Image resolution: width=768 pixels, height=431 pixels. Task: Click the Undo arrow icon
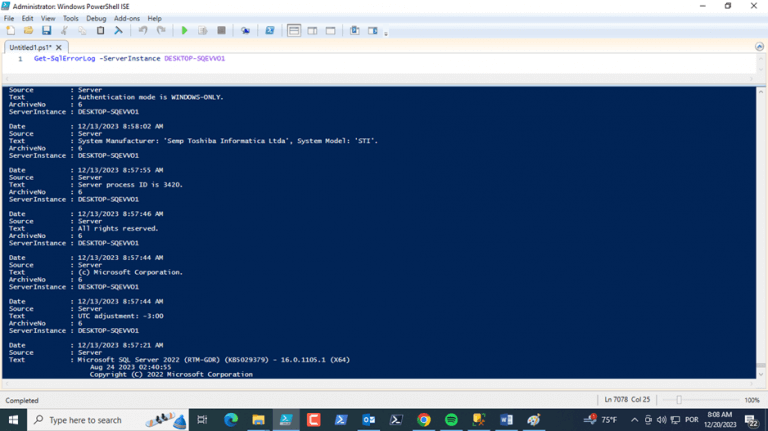pyautogui.click(x=143, y=30)
